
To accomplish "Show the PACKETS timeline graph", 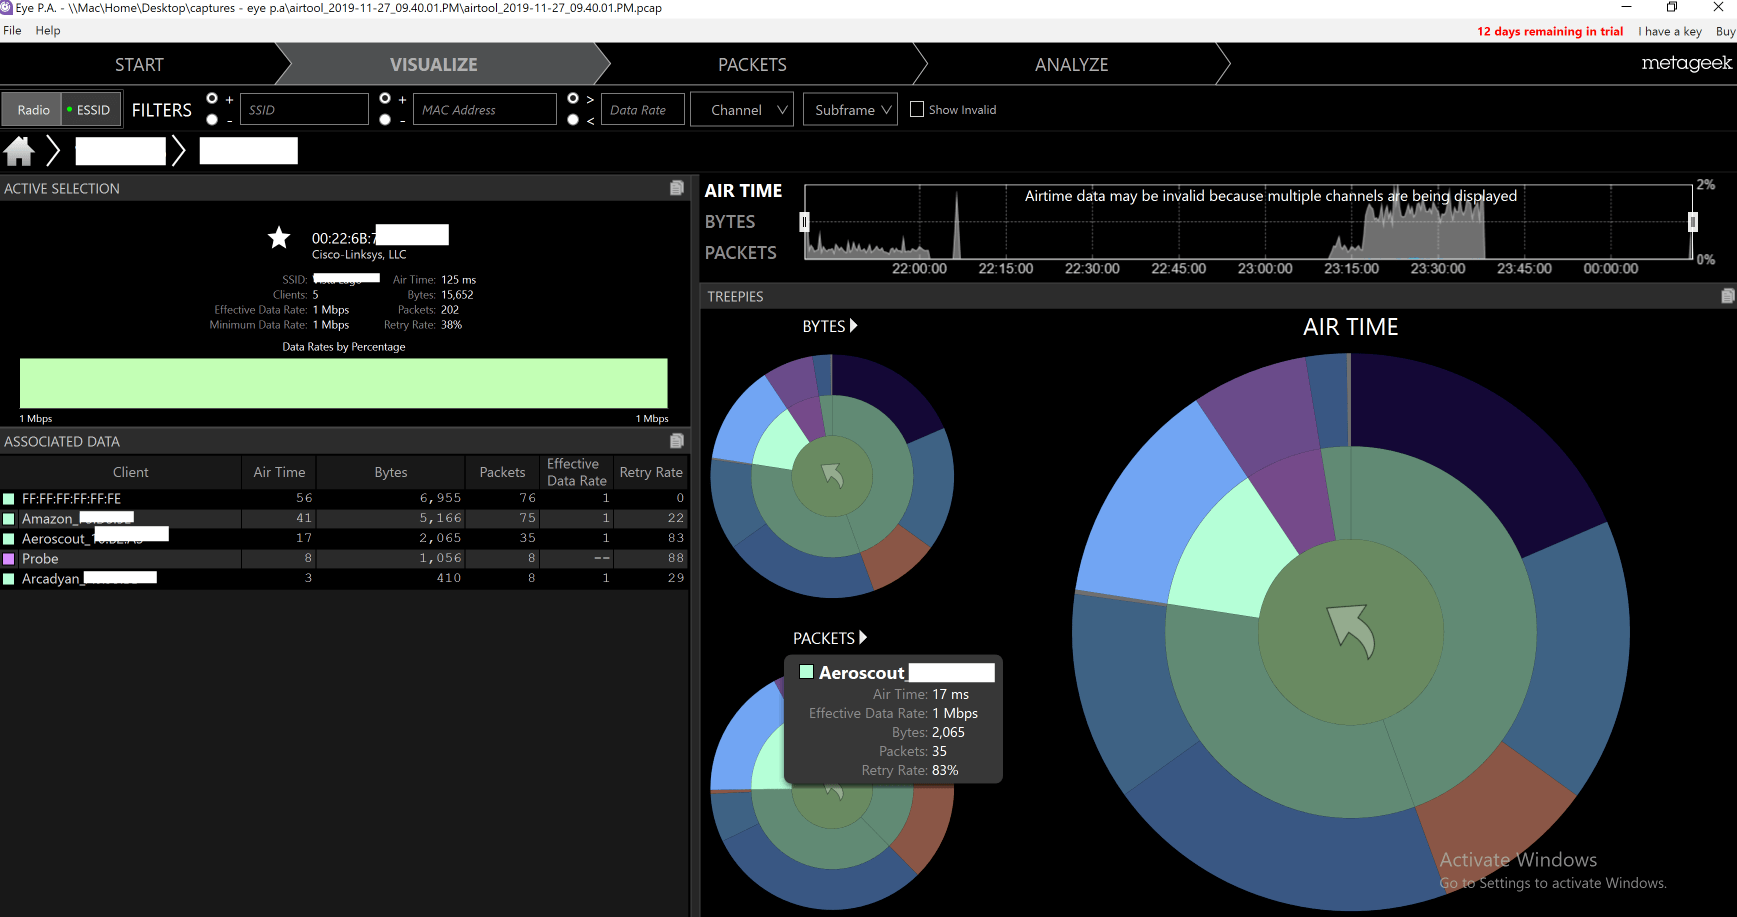I will [x=740, y=253].
